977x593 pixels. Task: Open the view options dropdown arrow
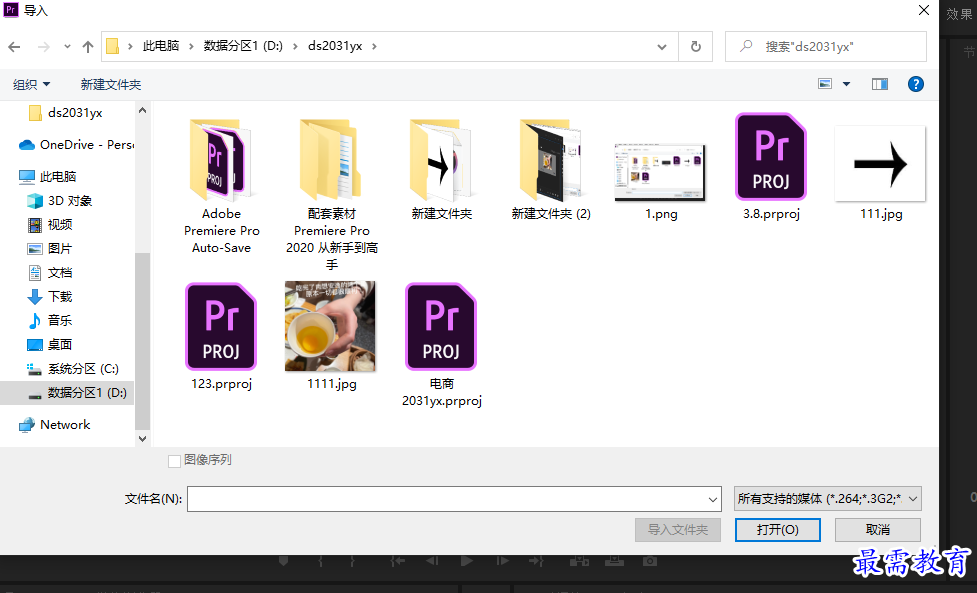tap(846, 84)
